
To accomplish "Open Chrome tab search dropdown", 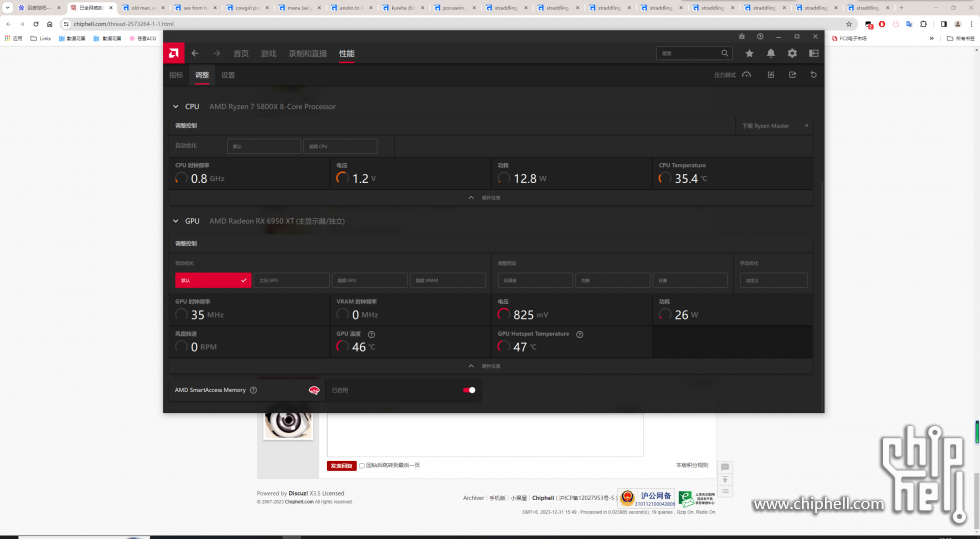I will (x=8, y=8).
